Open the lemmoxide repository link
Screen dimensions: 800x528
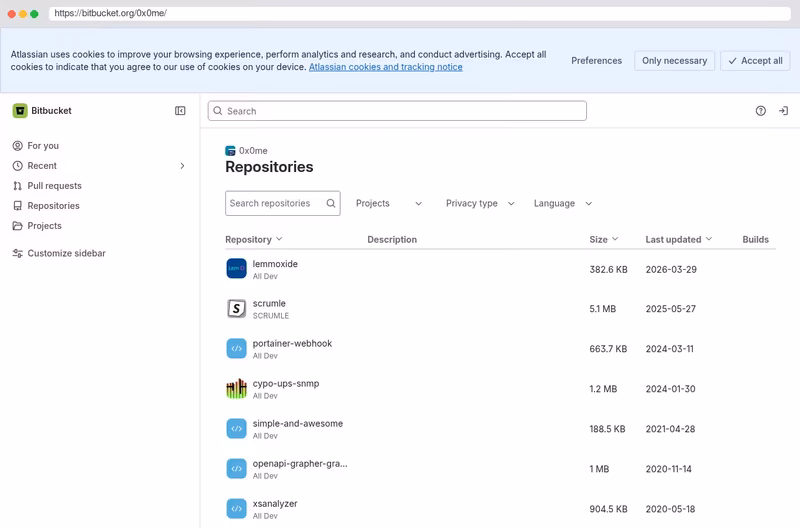[275, 264]
